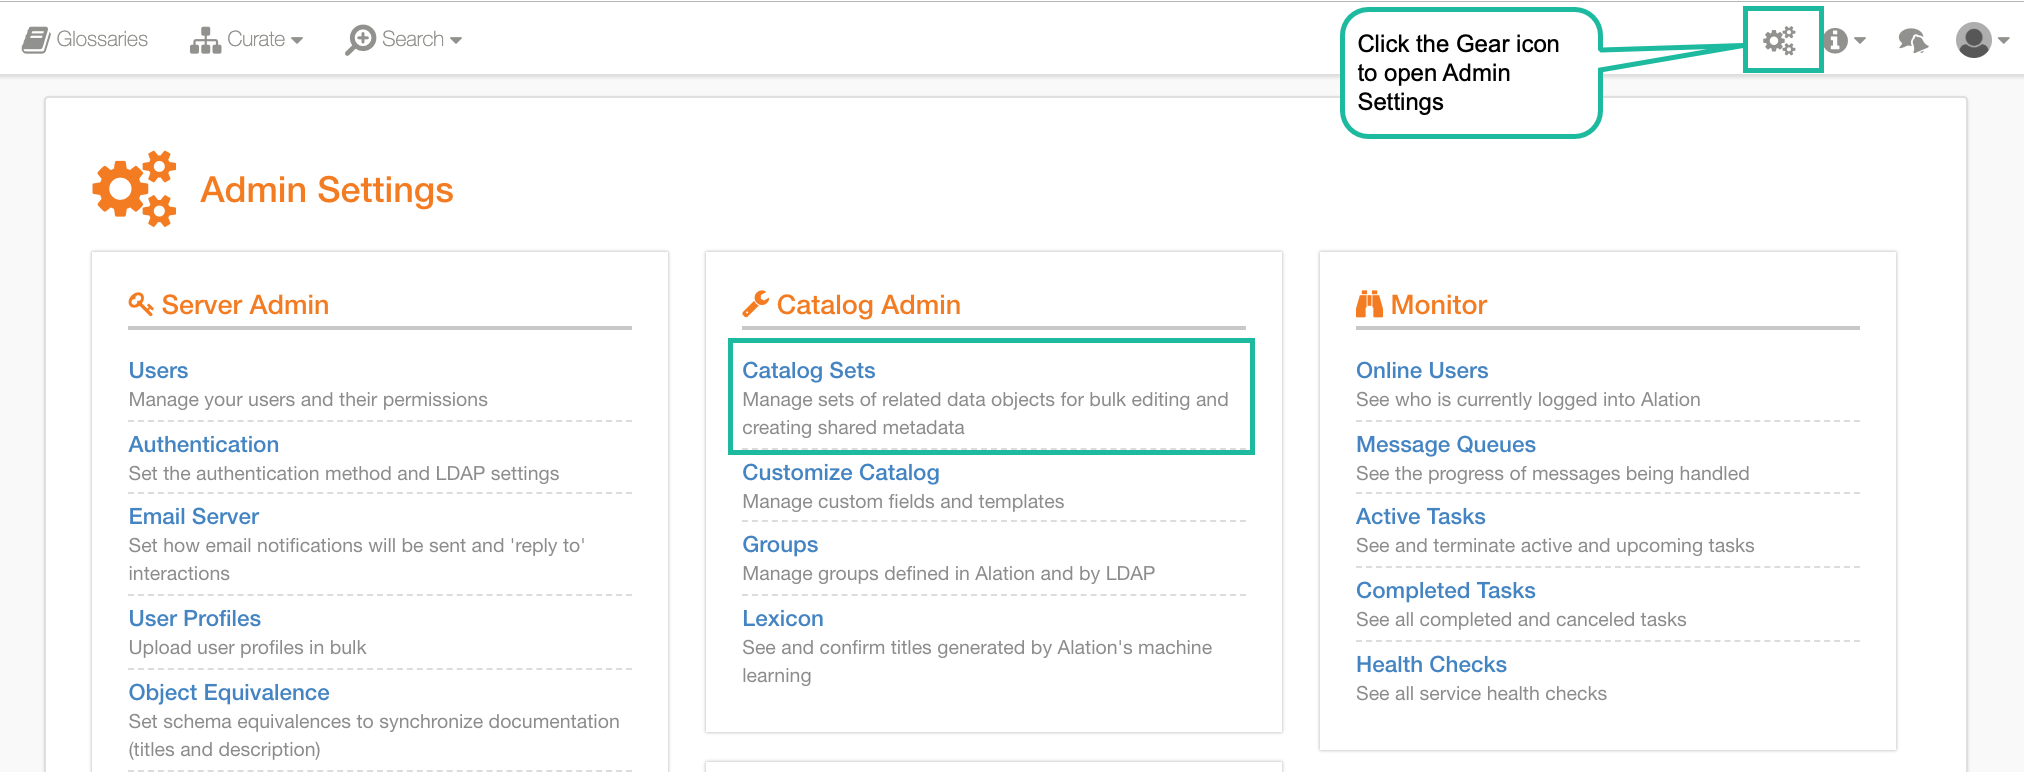Click 'See all service health checks' text
Screen dimensions: 2024x772
[x=1481, y=693]
